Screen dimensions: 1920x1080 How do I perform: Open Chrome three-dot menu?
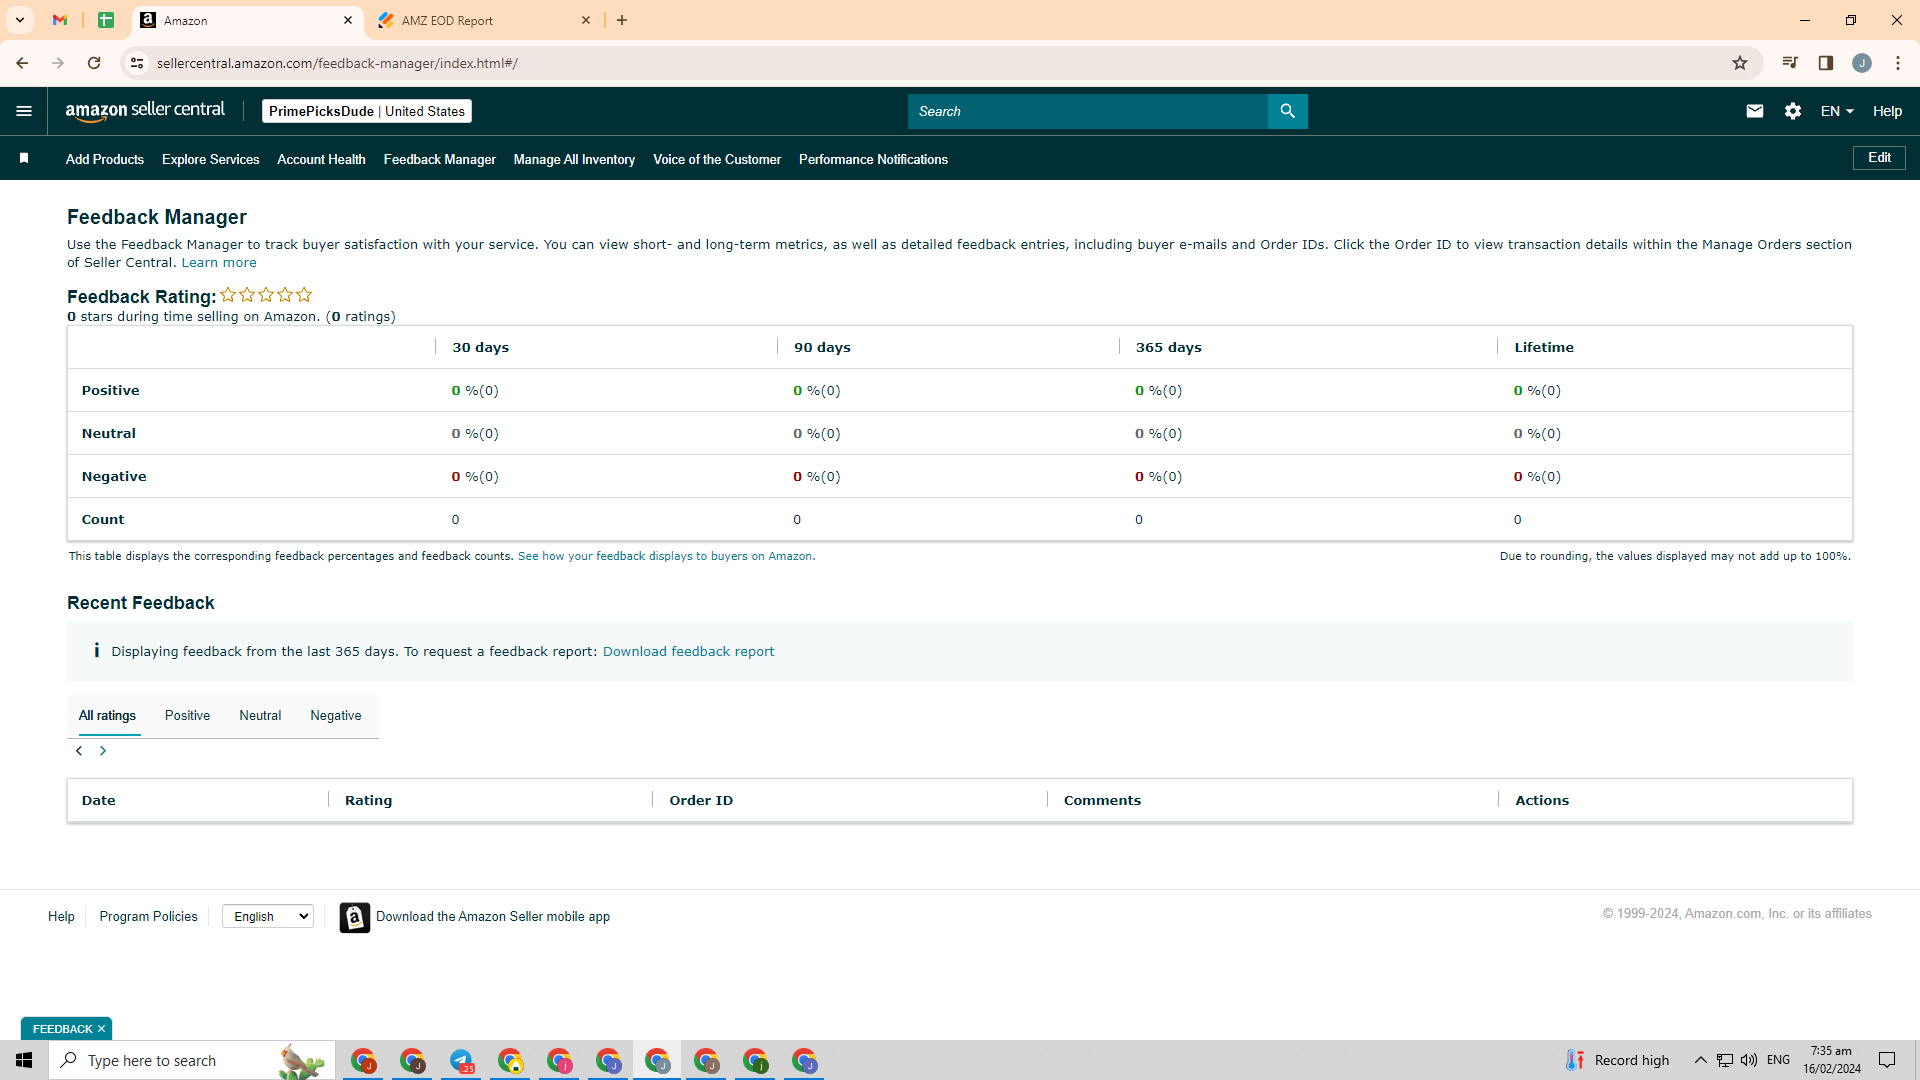pyautogui.click(x=1898, y=63)
